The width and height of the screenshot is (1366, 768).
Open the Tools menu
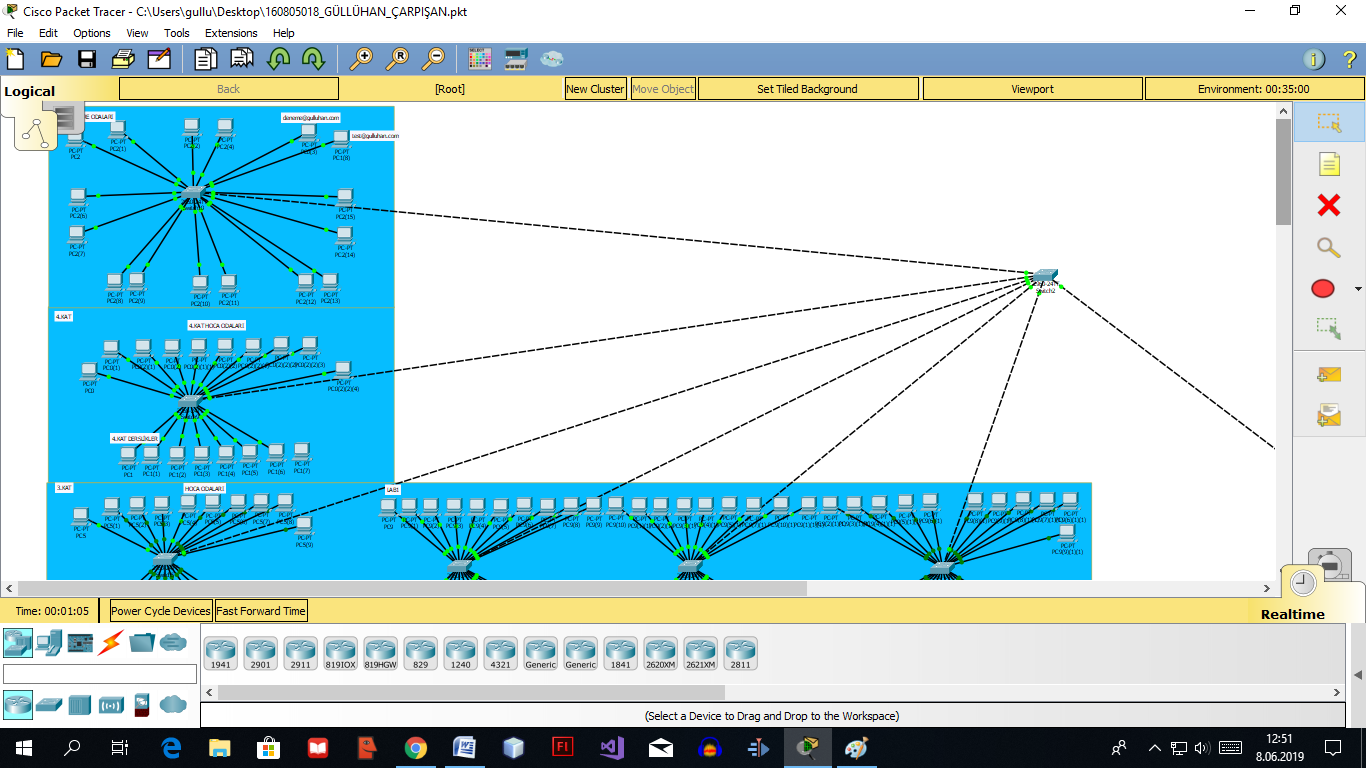click(x=177, y=33)
